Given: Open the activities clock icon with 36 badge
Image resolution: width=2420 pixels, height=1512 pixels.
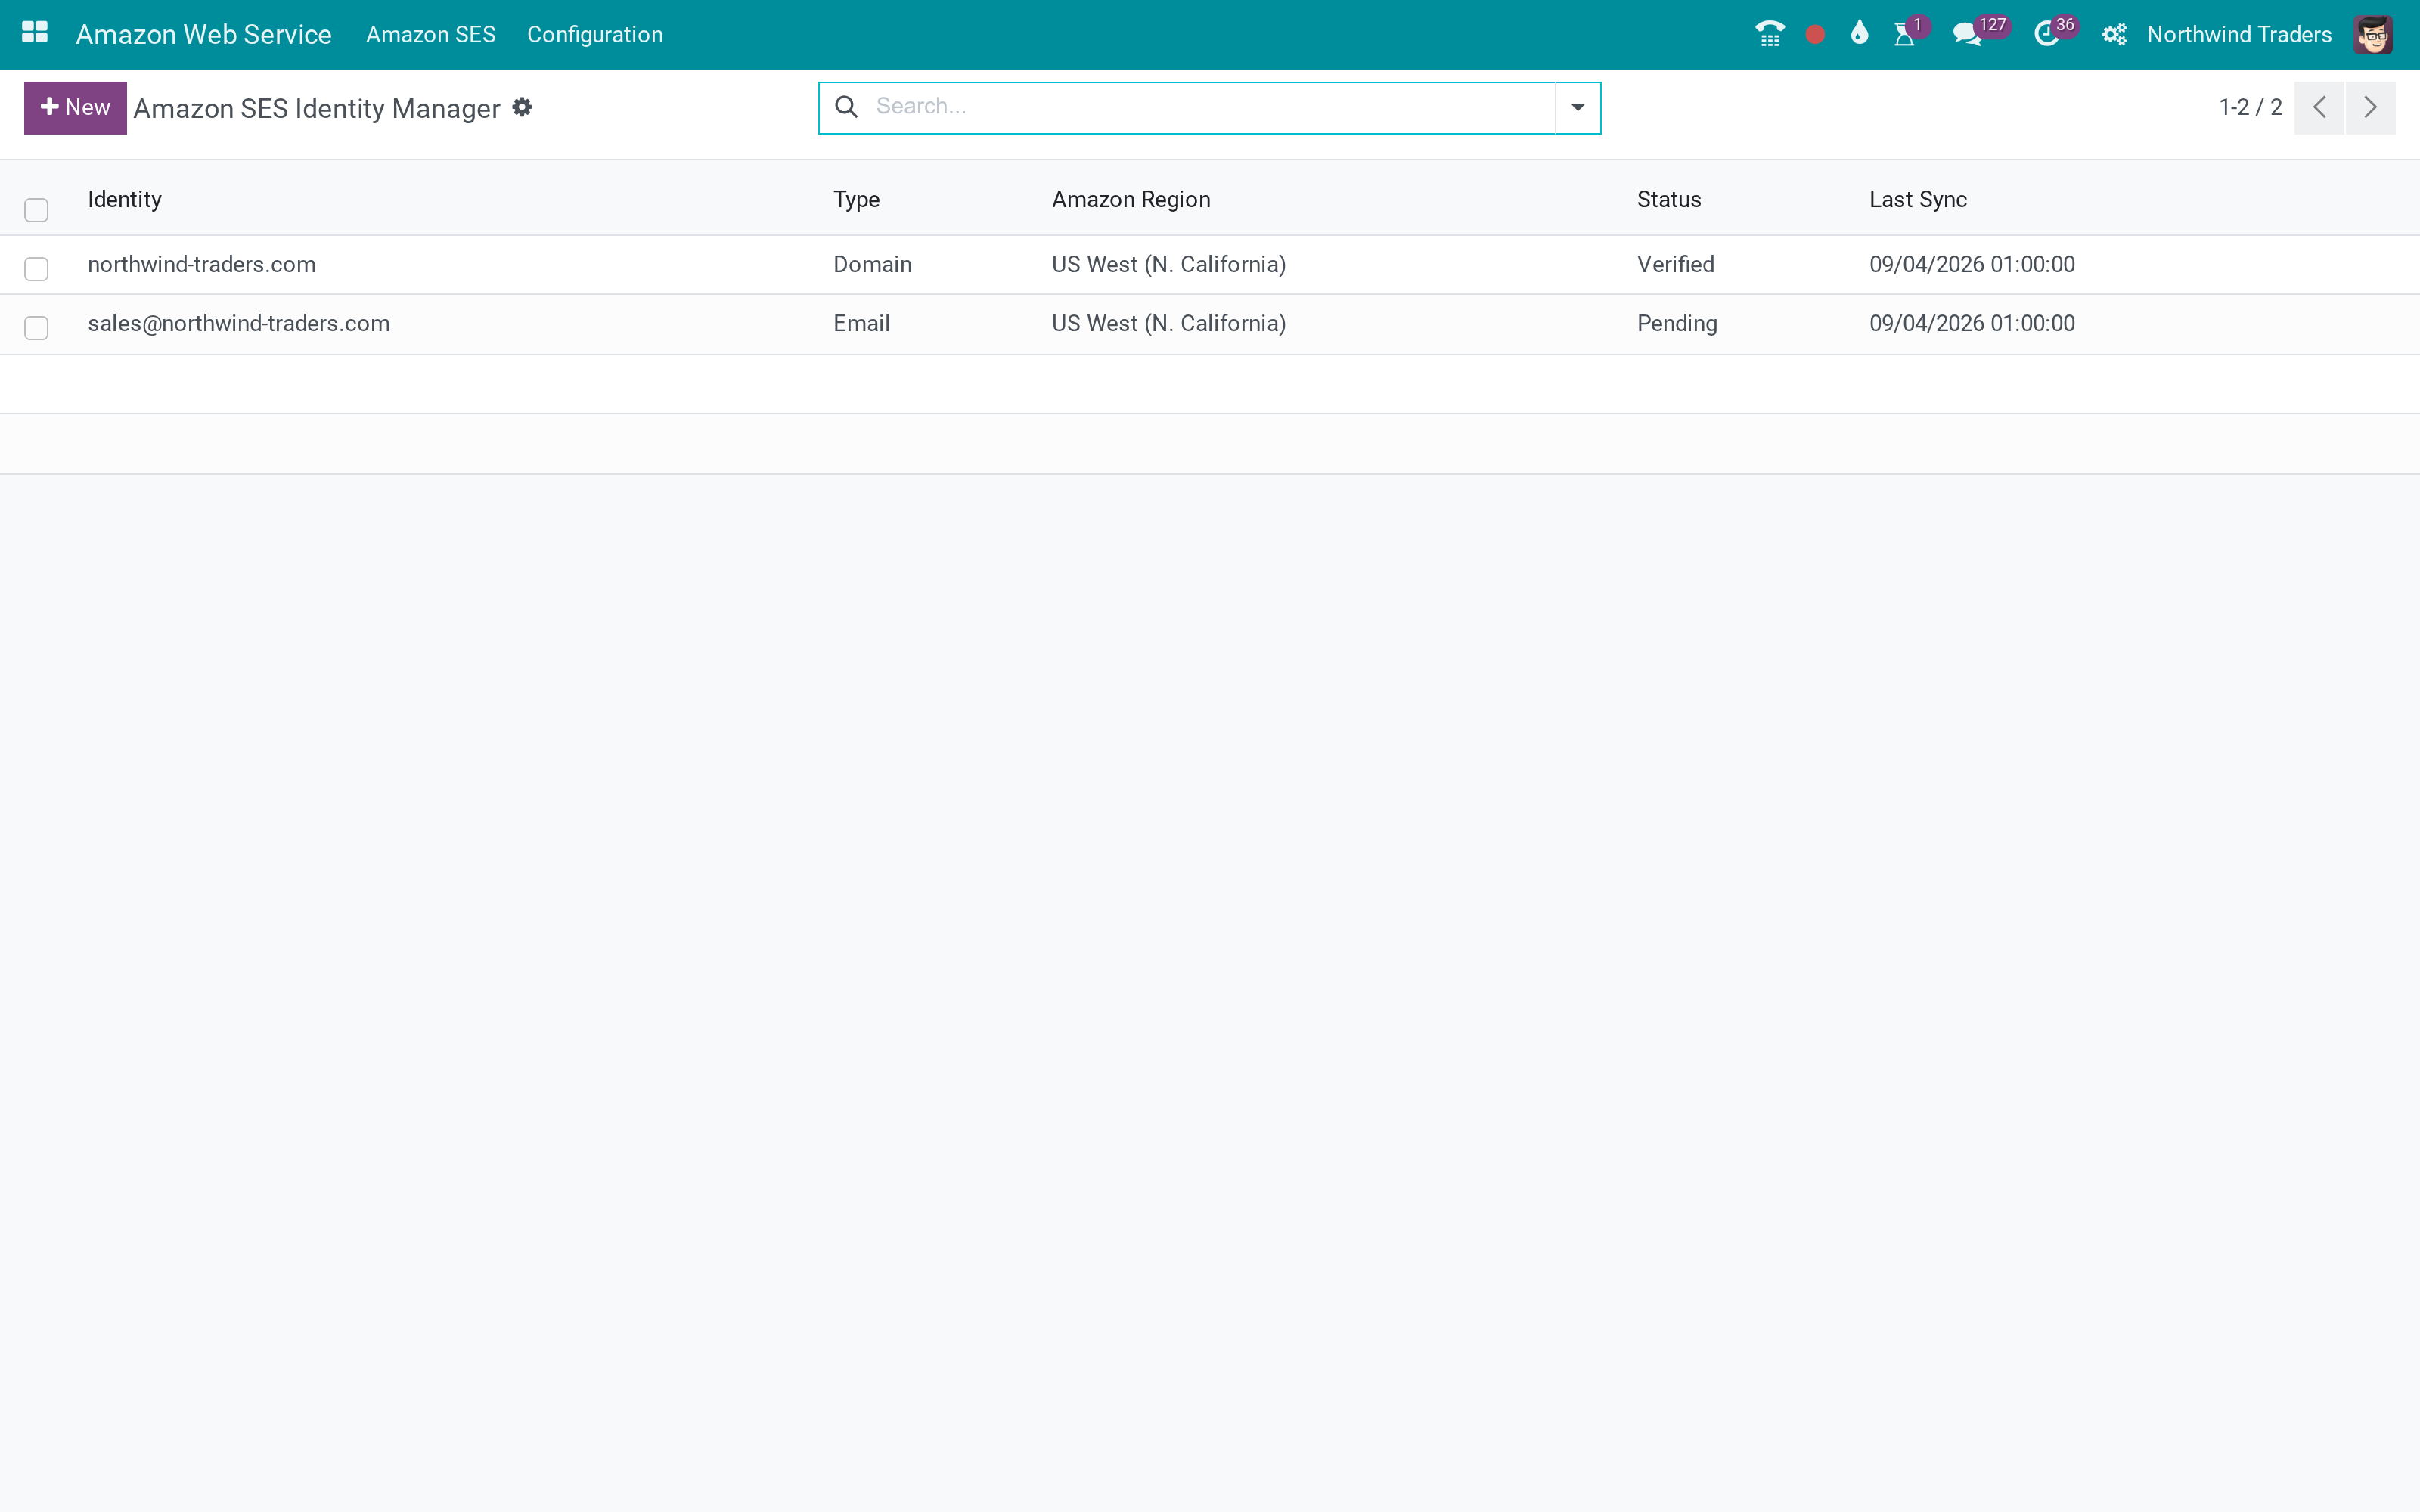Looking at the screenshot, I should pos(2046,35).
